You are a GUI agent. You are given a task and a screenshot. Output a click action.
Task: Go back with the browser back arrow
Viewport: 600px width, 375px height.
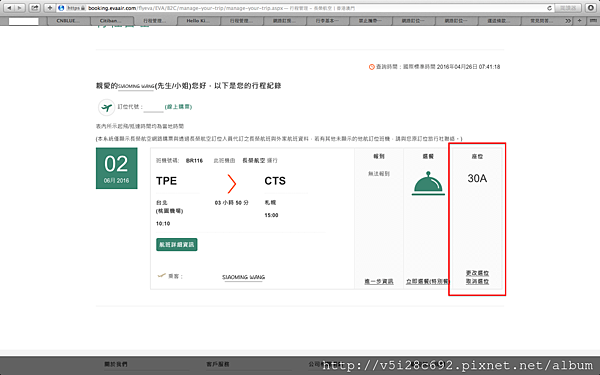coord(9,8)
